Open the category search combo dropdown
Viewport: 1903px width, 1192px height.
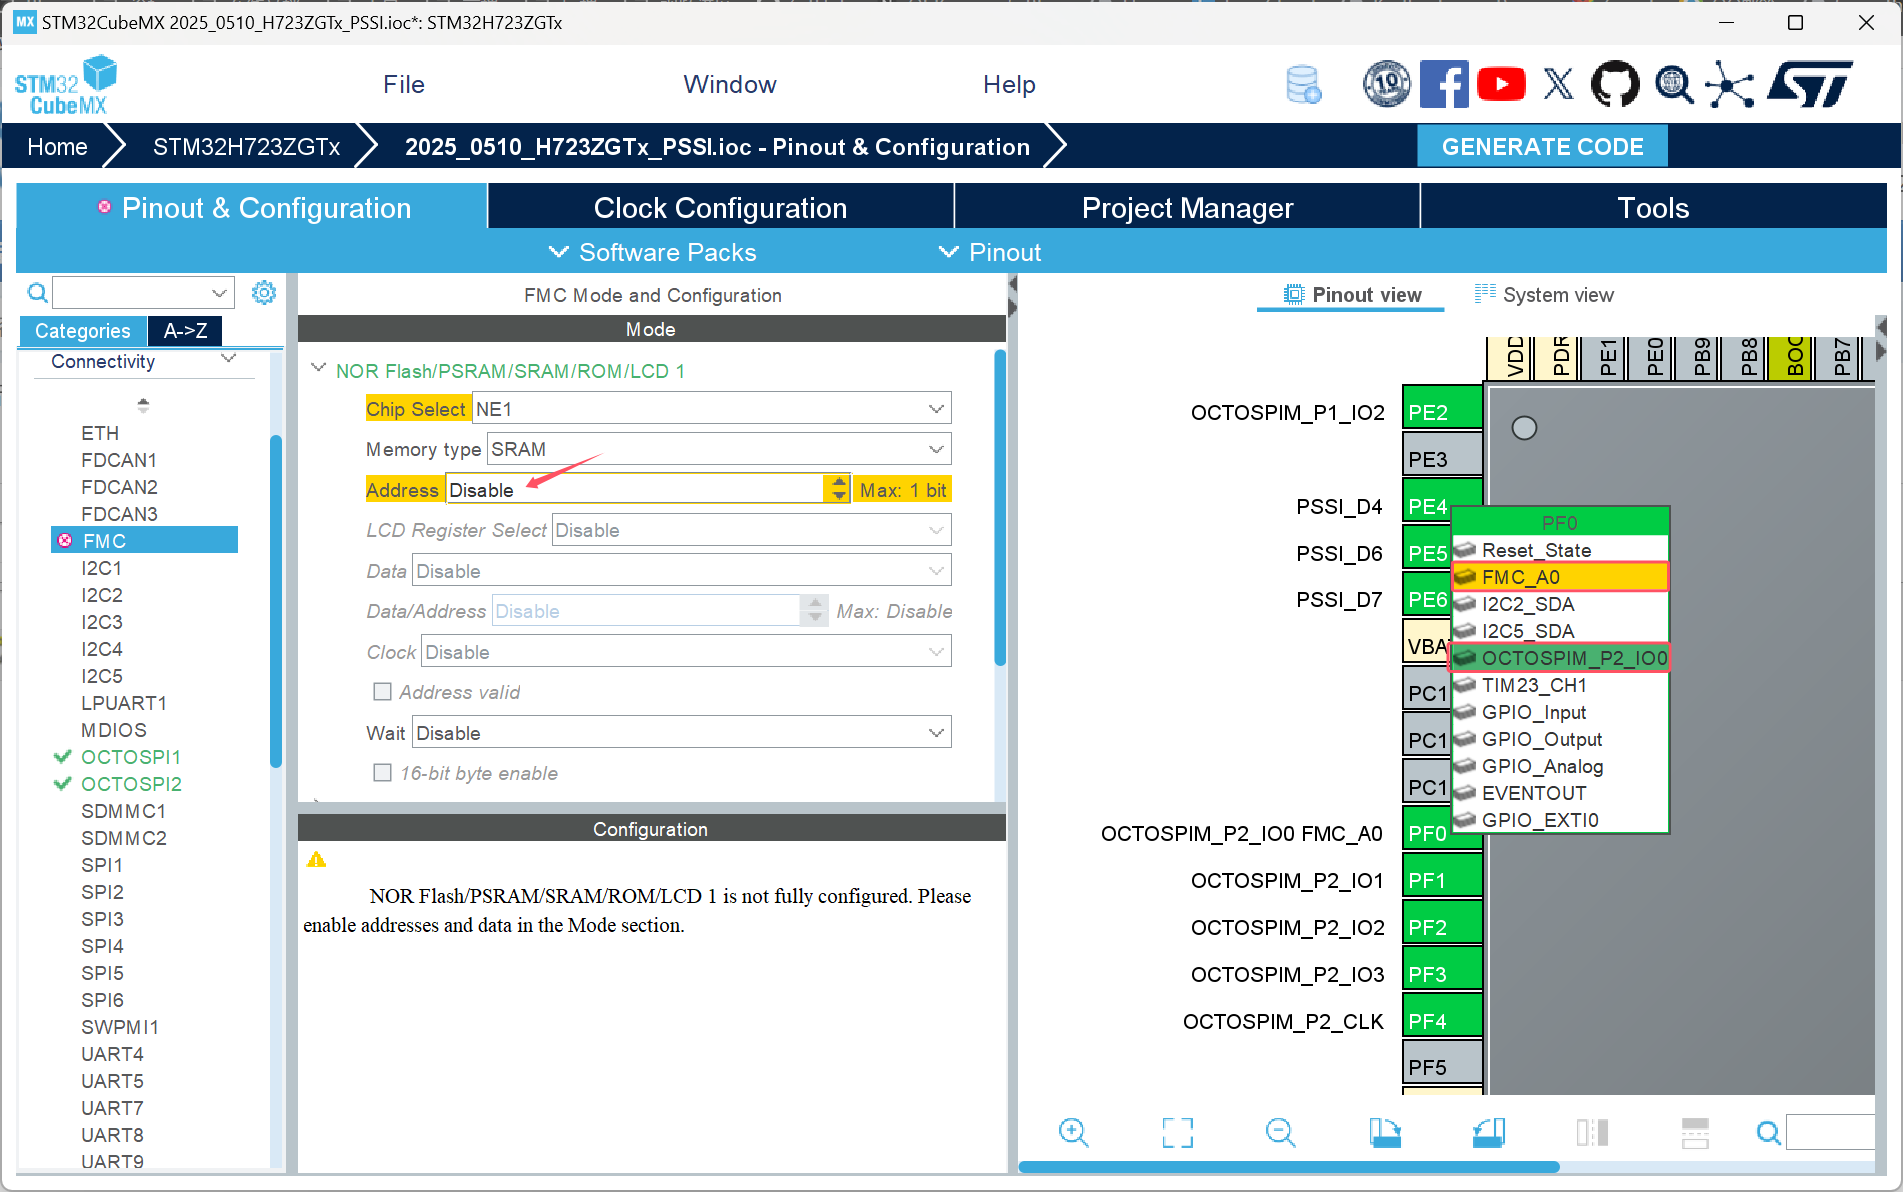coord(219,293)
